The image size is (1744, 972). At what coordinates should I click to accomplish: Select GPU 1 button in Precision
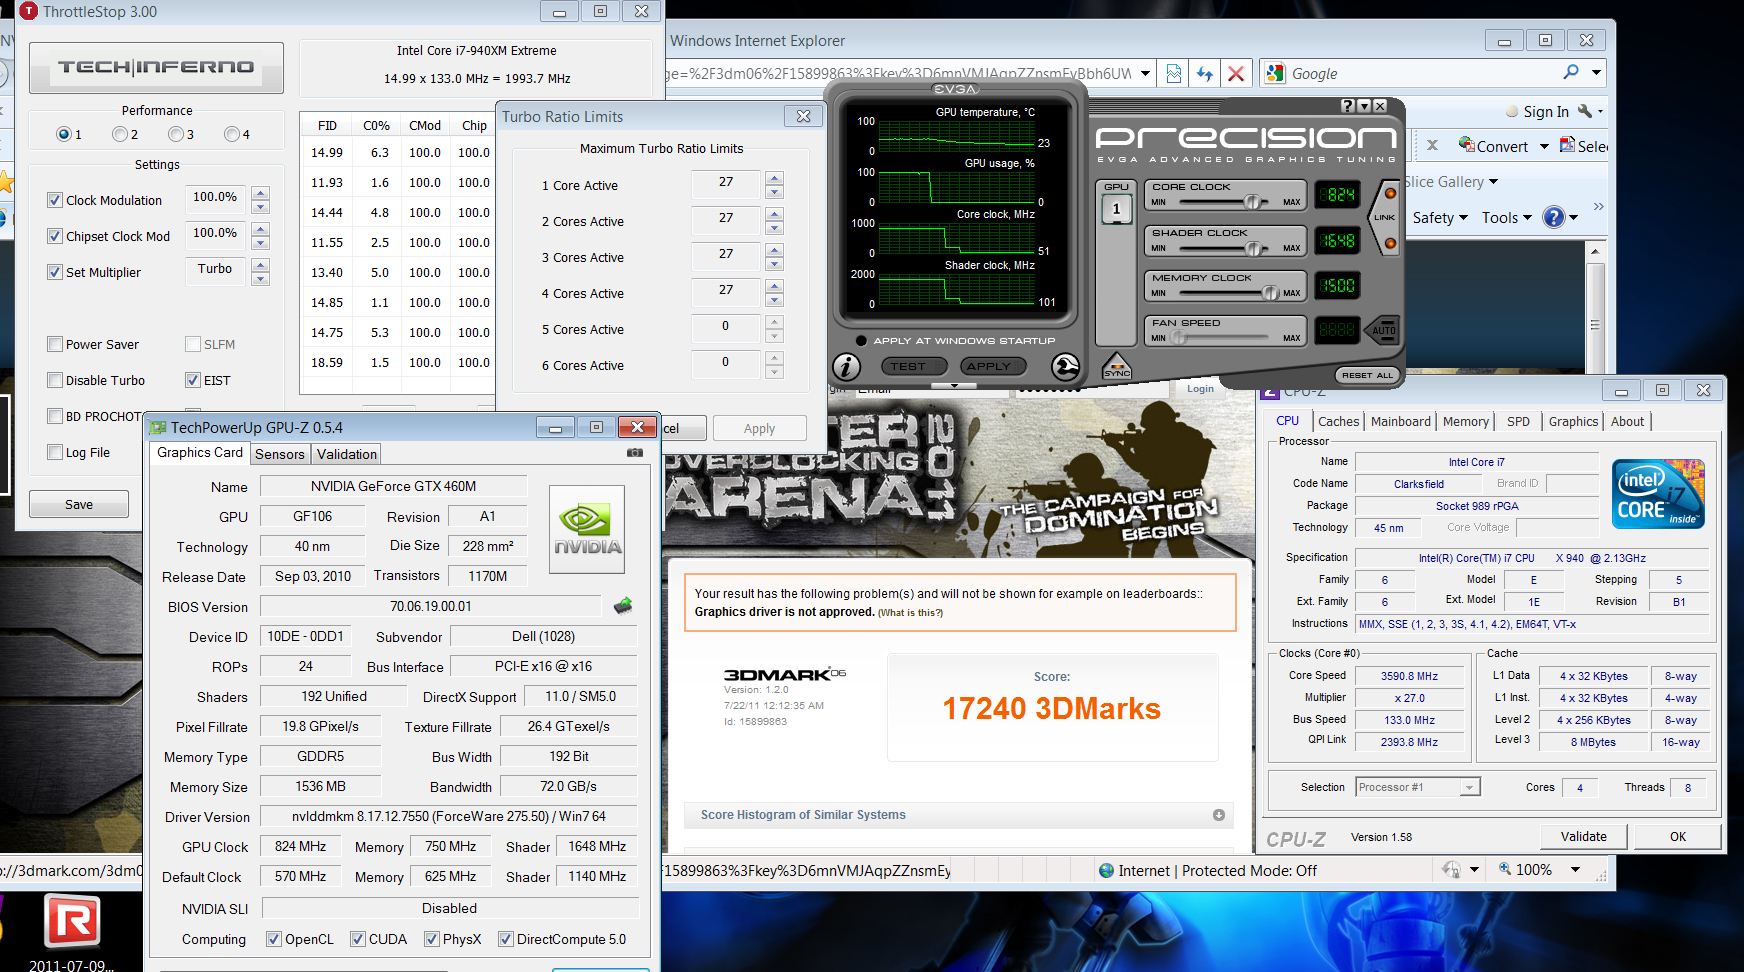coord(1117,209)
